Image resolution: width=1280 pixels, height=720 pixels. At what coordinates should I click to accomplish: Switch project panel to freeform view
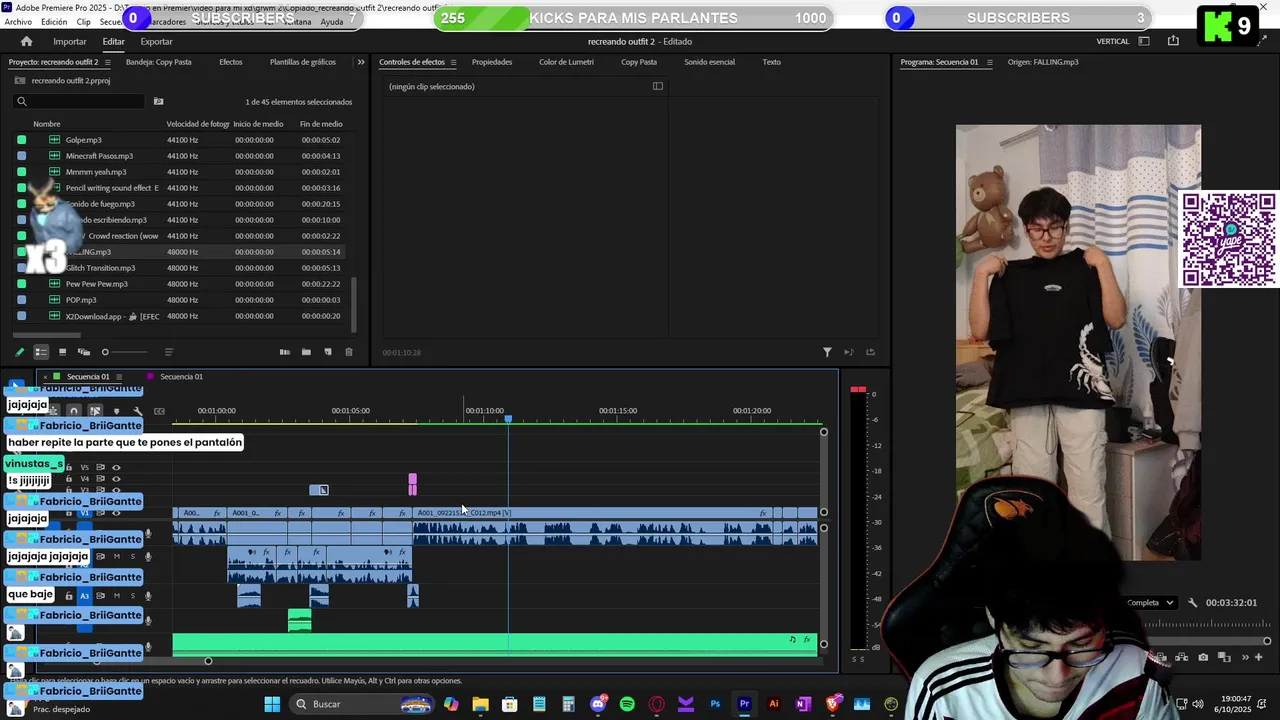point(84,352)
